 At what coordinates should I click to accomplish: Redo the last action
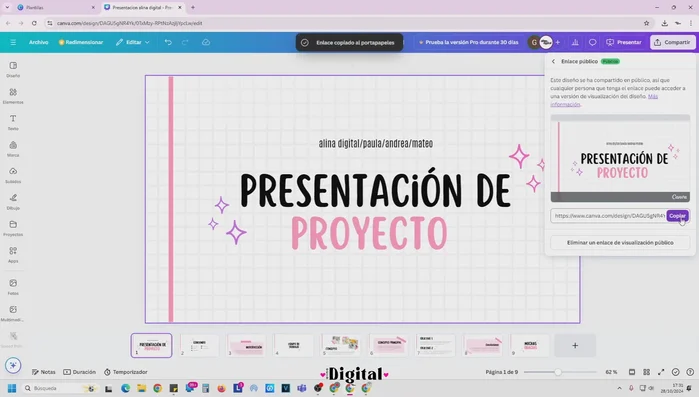coord(185,42)
